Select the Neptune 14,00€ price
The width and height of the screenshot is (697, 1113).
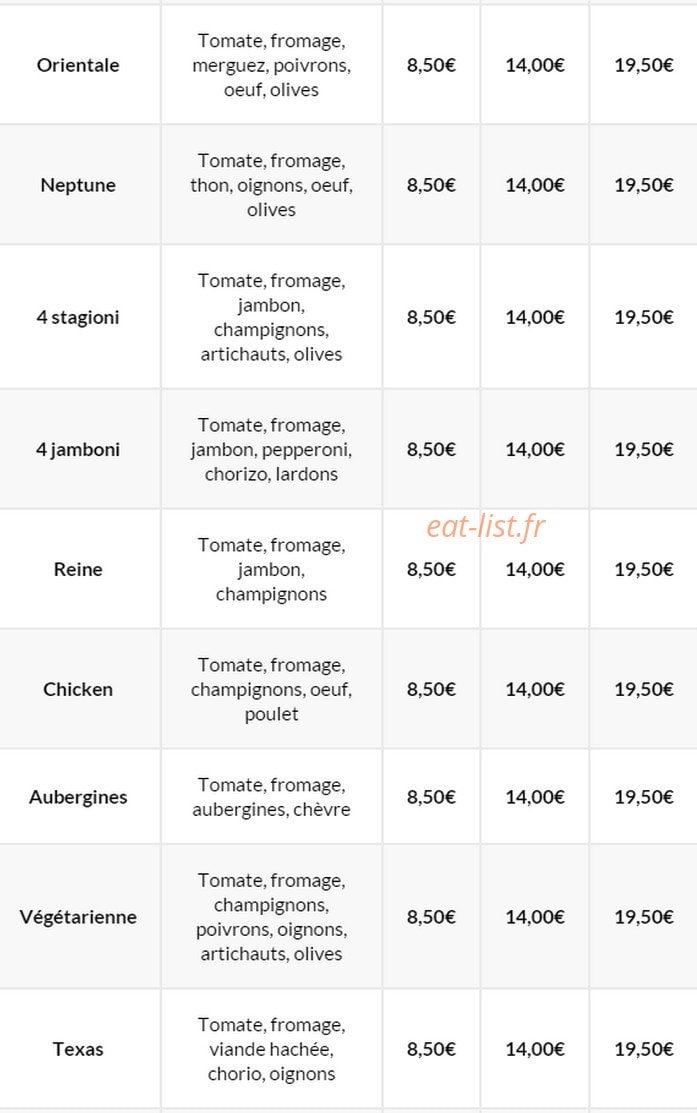coord(535,185)
